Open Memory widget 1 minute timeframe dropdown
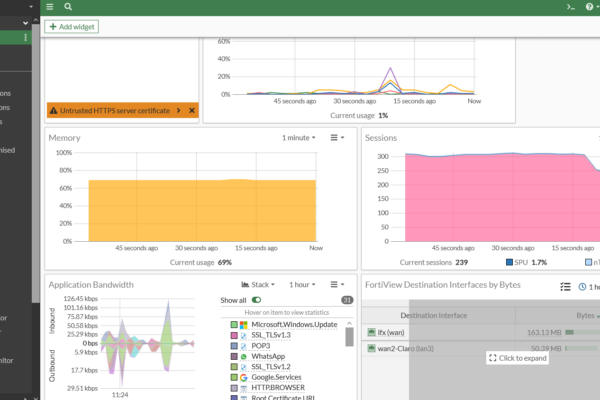The height and width of the screenshot is (400, 600). click(x=299, y=137)
